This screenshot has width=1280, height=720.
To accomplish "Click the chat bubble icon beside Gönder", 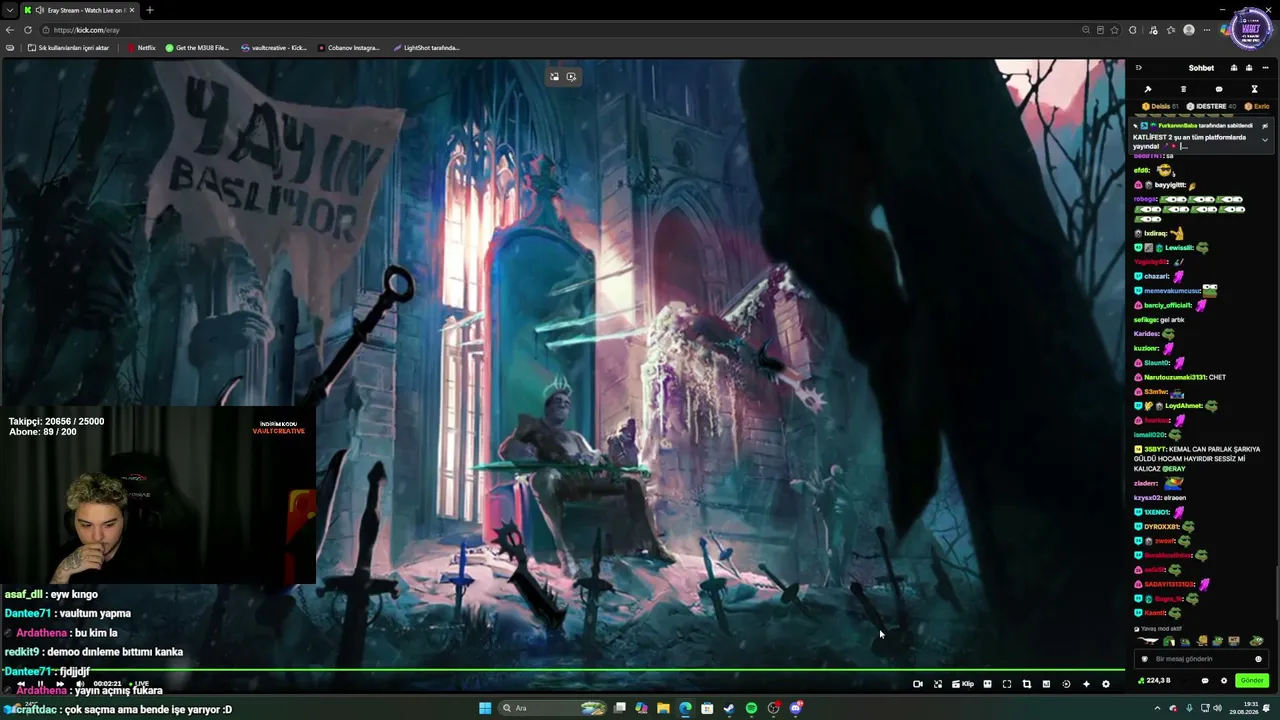I will [x=1205, y=681].
